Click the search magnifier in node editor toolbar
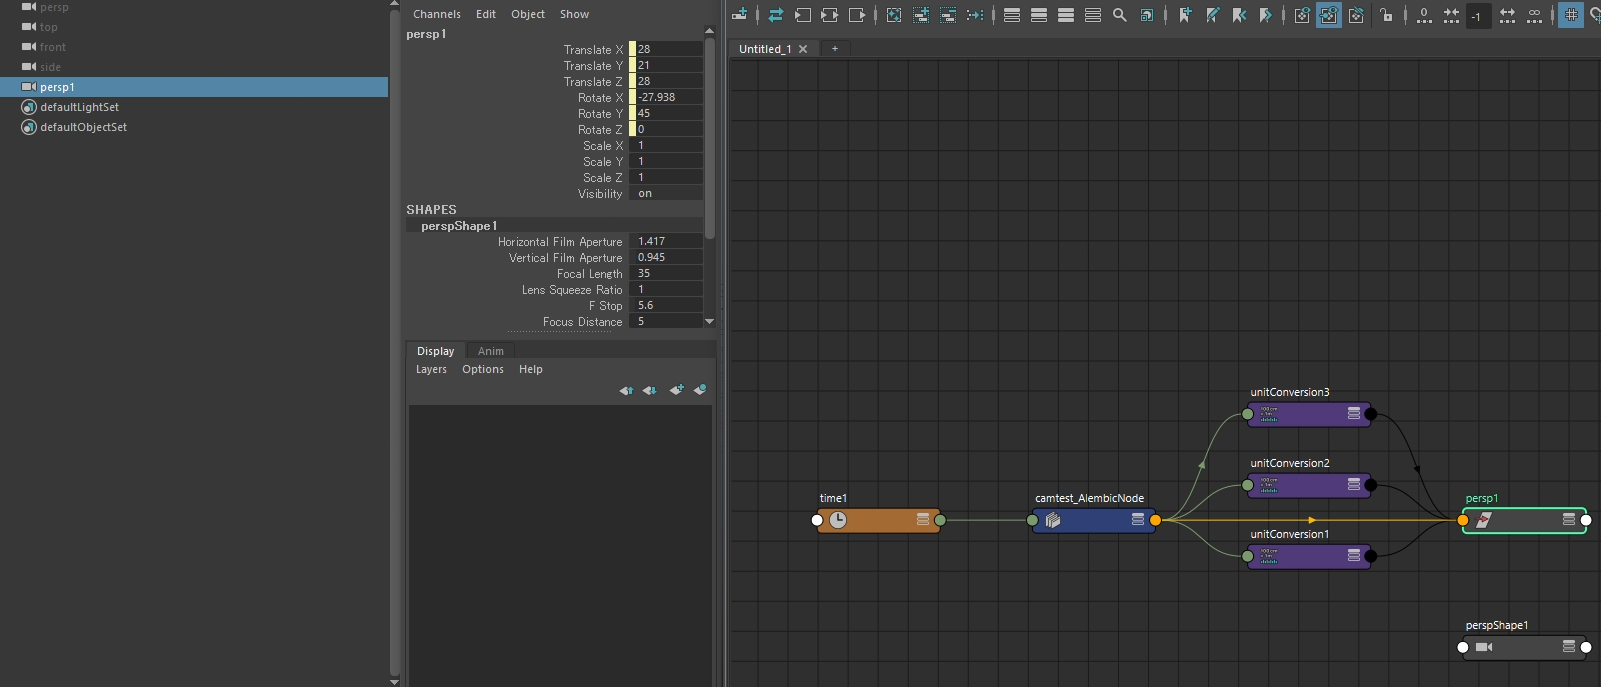 pos(1120,15)
